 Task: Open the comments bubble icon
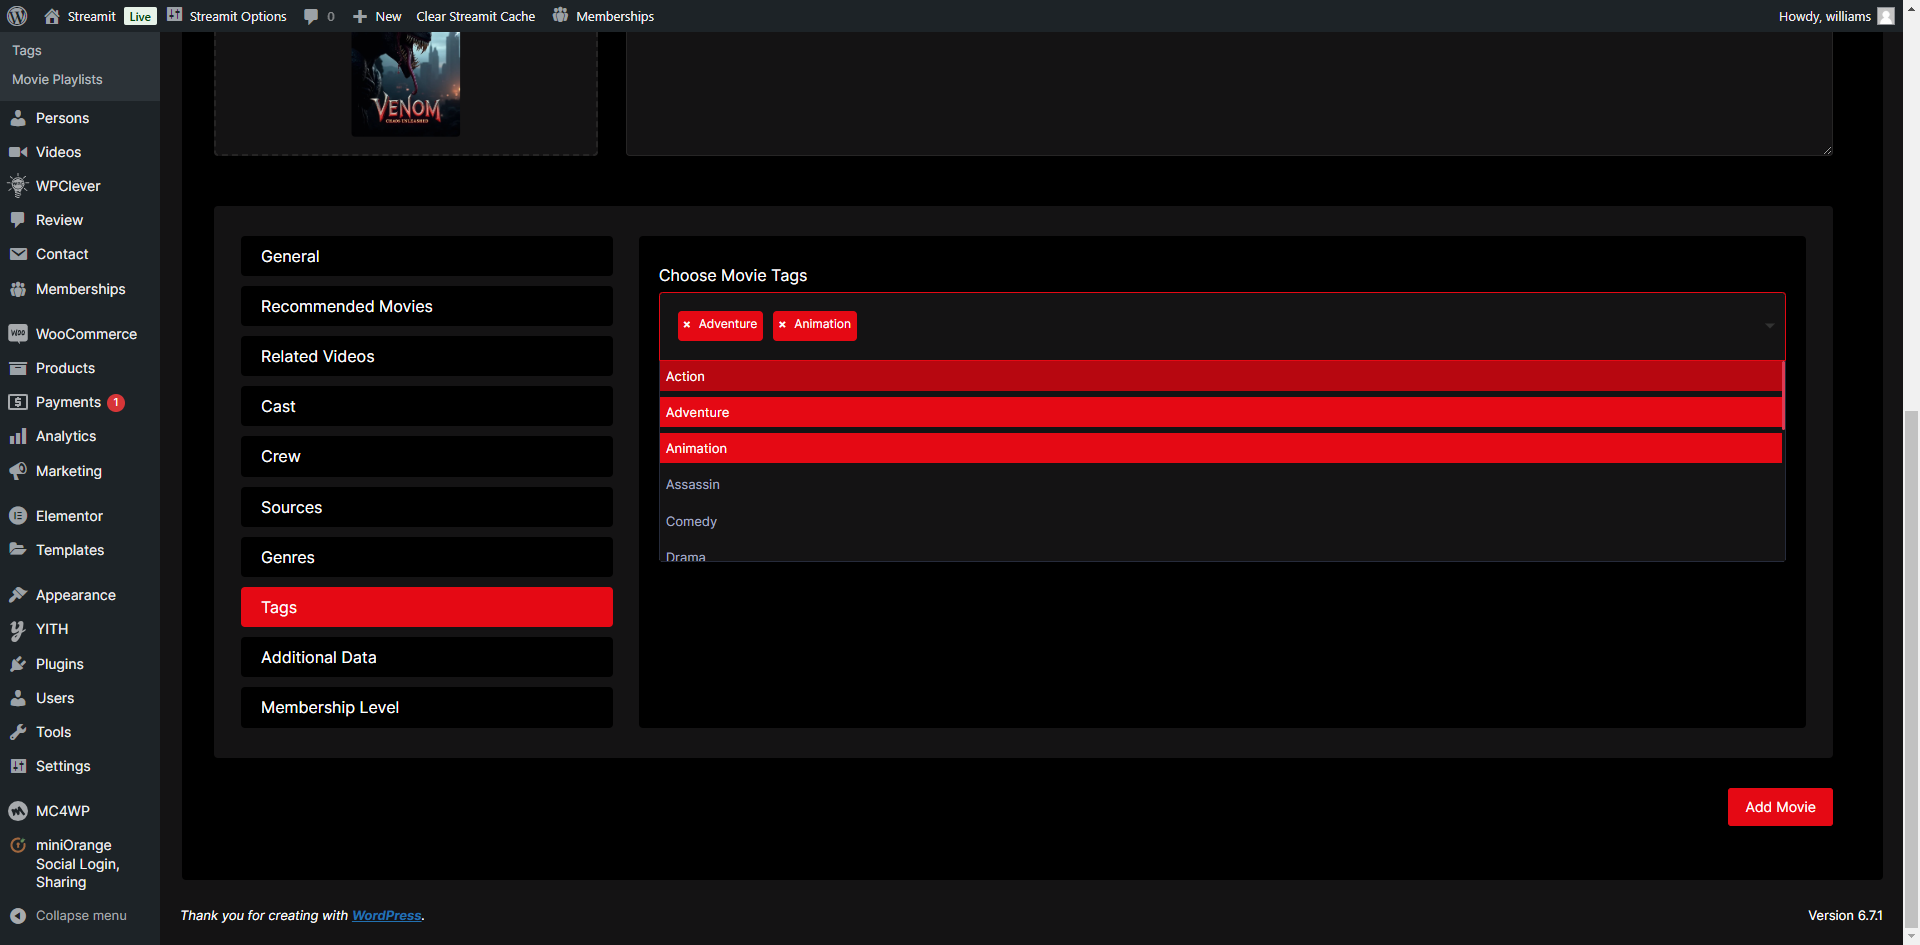pos(311,16)
